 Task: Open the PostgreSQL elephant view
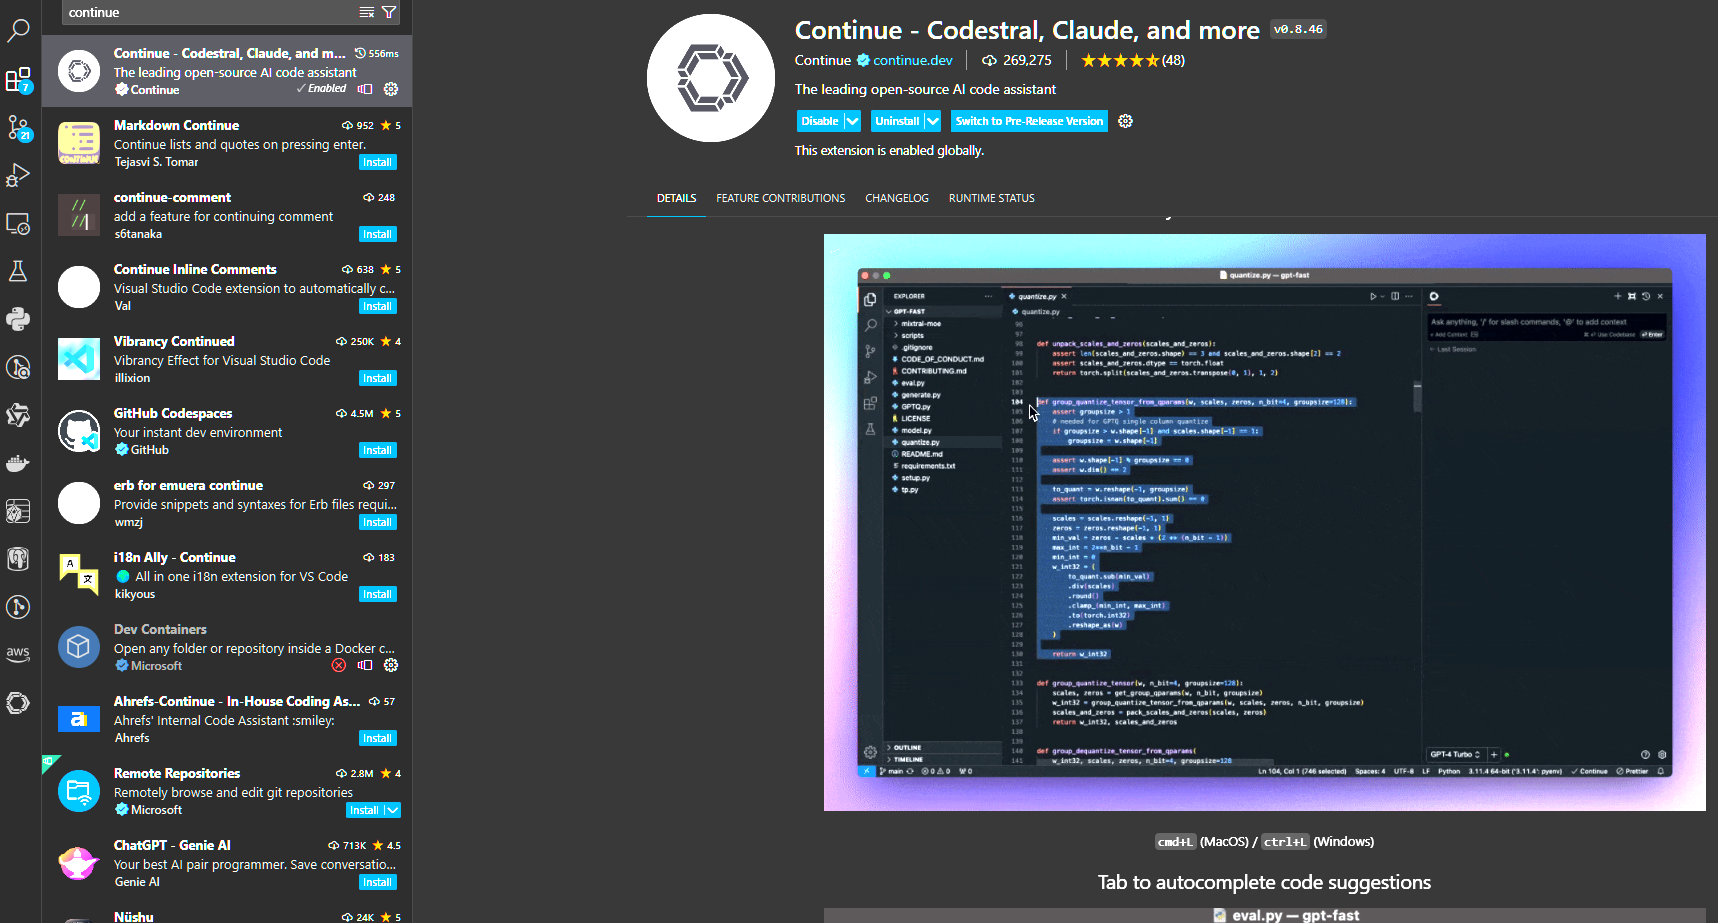coord(18,559)
